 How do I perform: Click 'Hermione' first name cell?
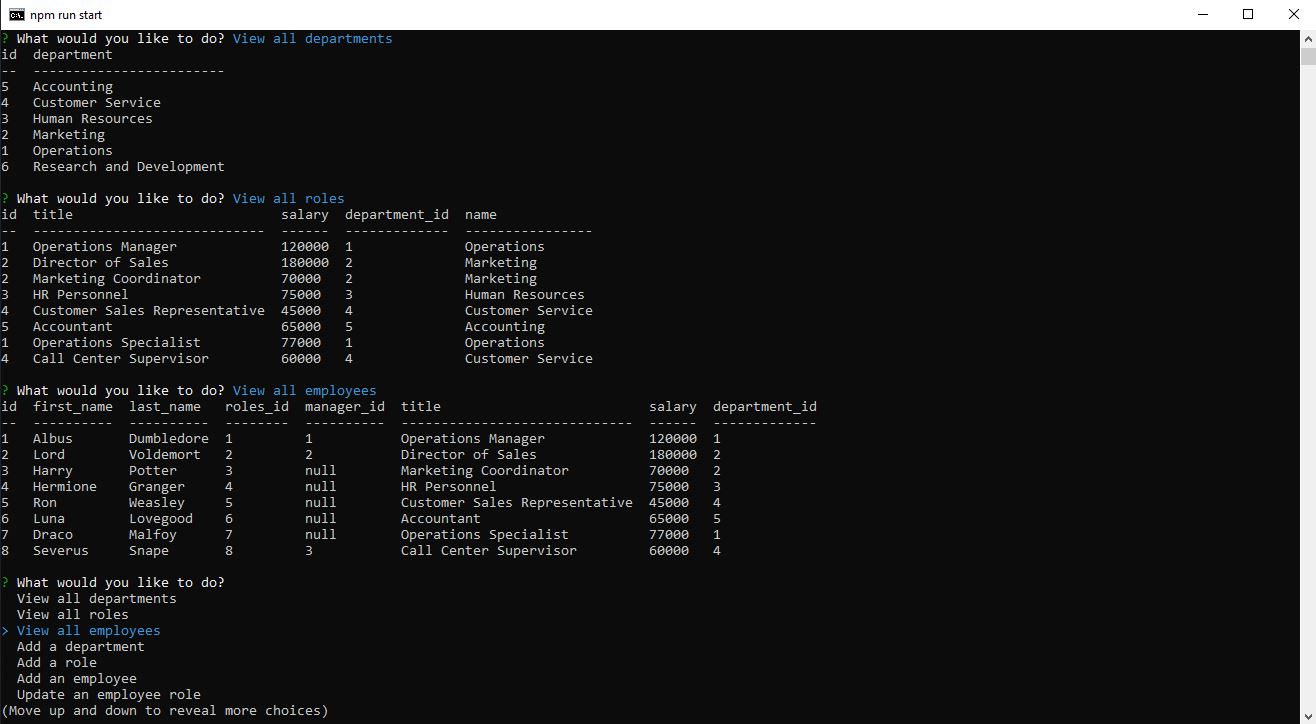64,487
